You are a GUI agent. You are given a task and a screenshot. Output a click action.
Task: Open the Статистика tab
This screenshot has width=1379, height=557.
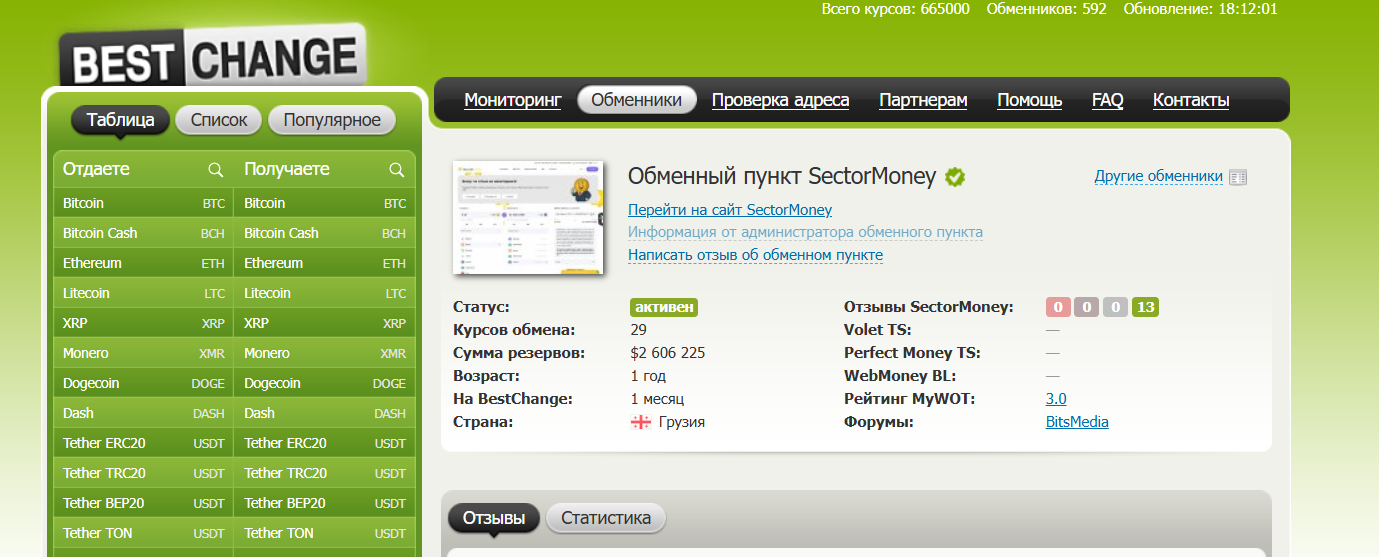606,518
